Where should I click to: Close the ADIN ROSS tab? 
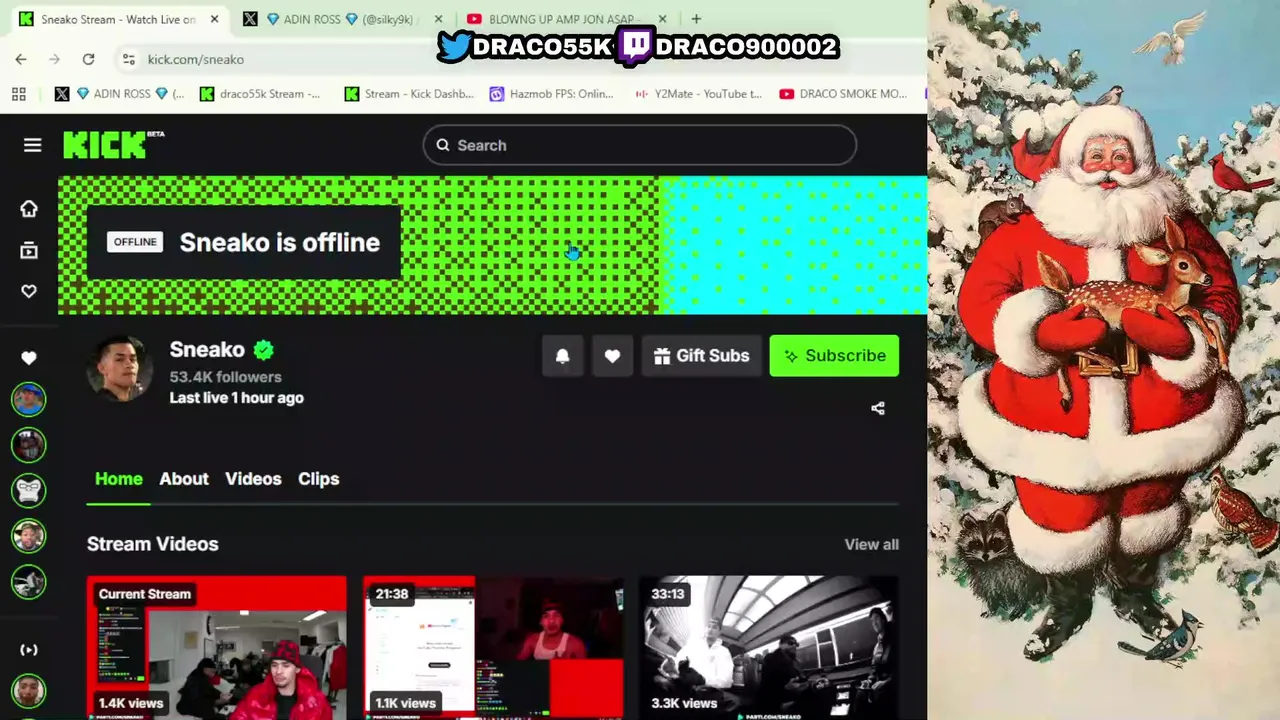pos(438,19)
